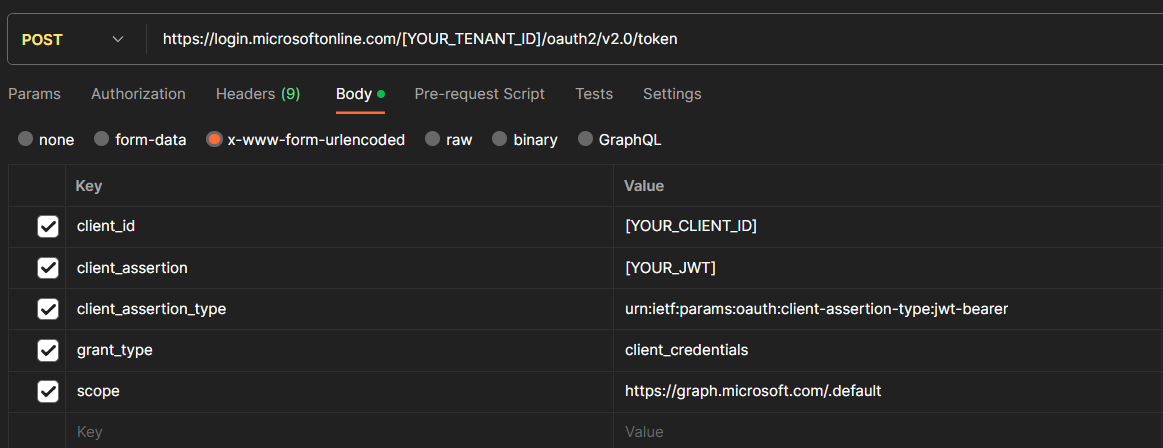
Task: Switch to Pre-request Script tab
Action: tap(479, 94)
